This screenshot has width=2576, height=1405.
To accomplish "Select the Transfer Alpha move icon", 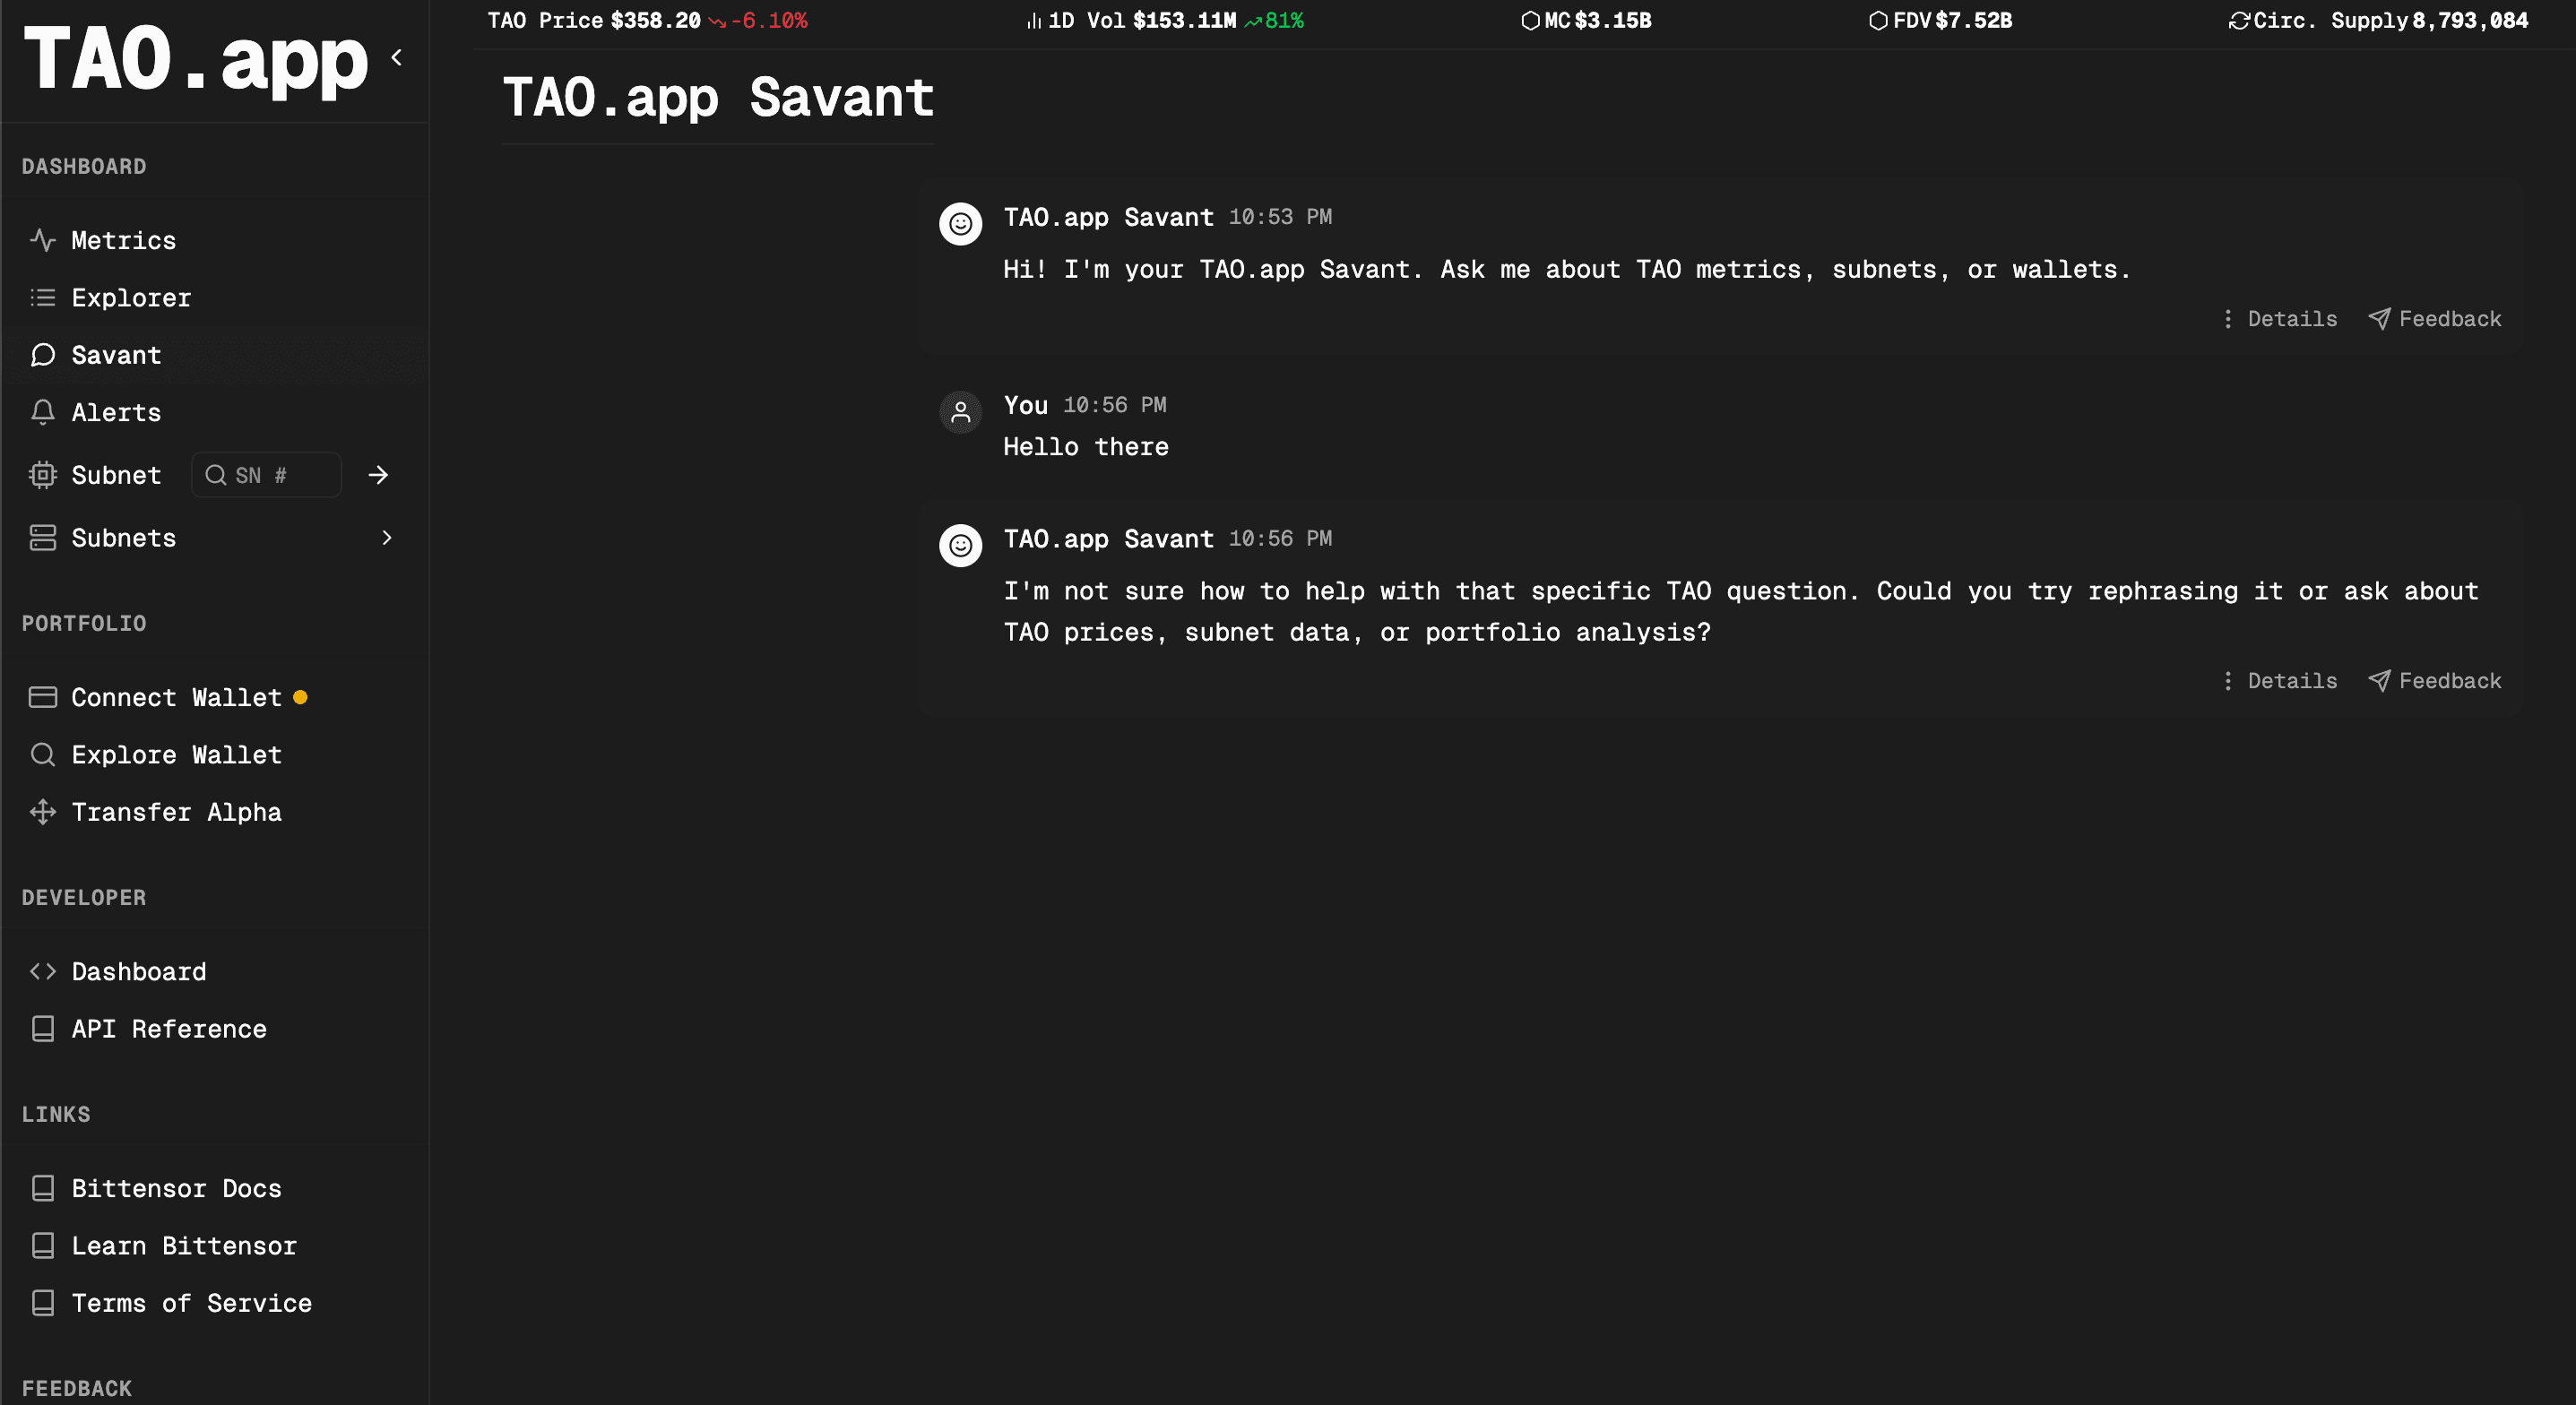I will click(x=42, y=812).
